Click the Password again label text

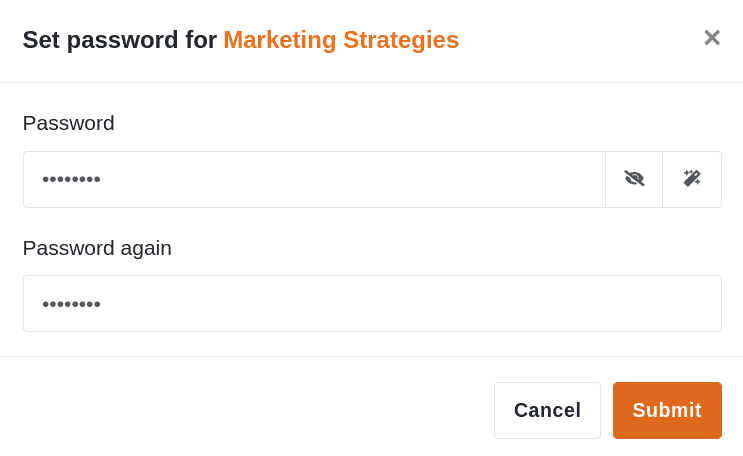(97, 248)
